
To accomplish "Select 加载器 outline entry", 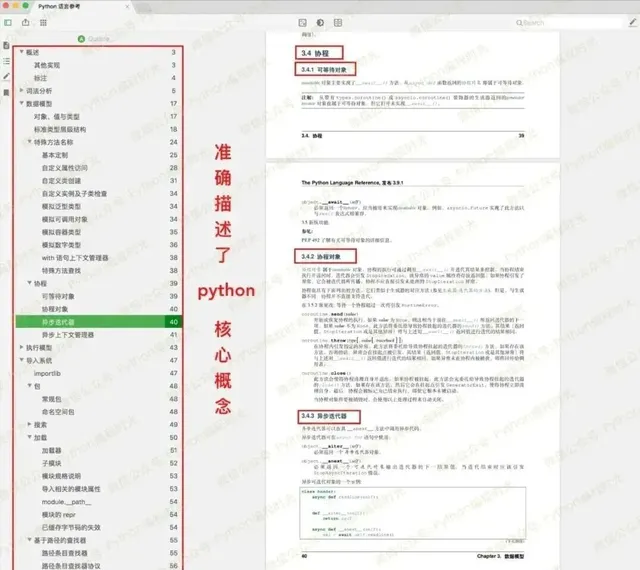I will click(52, 451).
